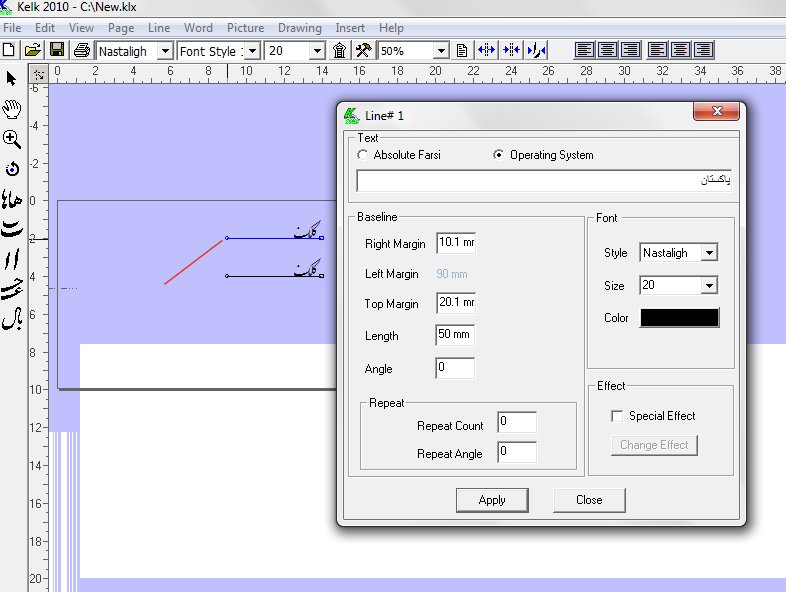Click the ruler origin corner icon

click(x=39, y=75)
